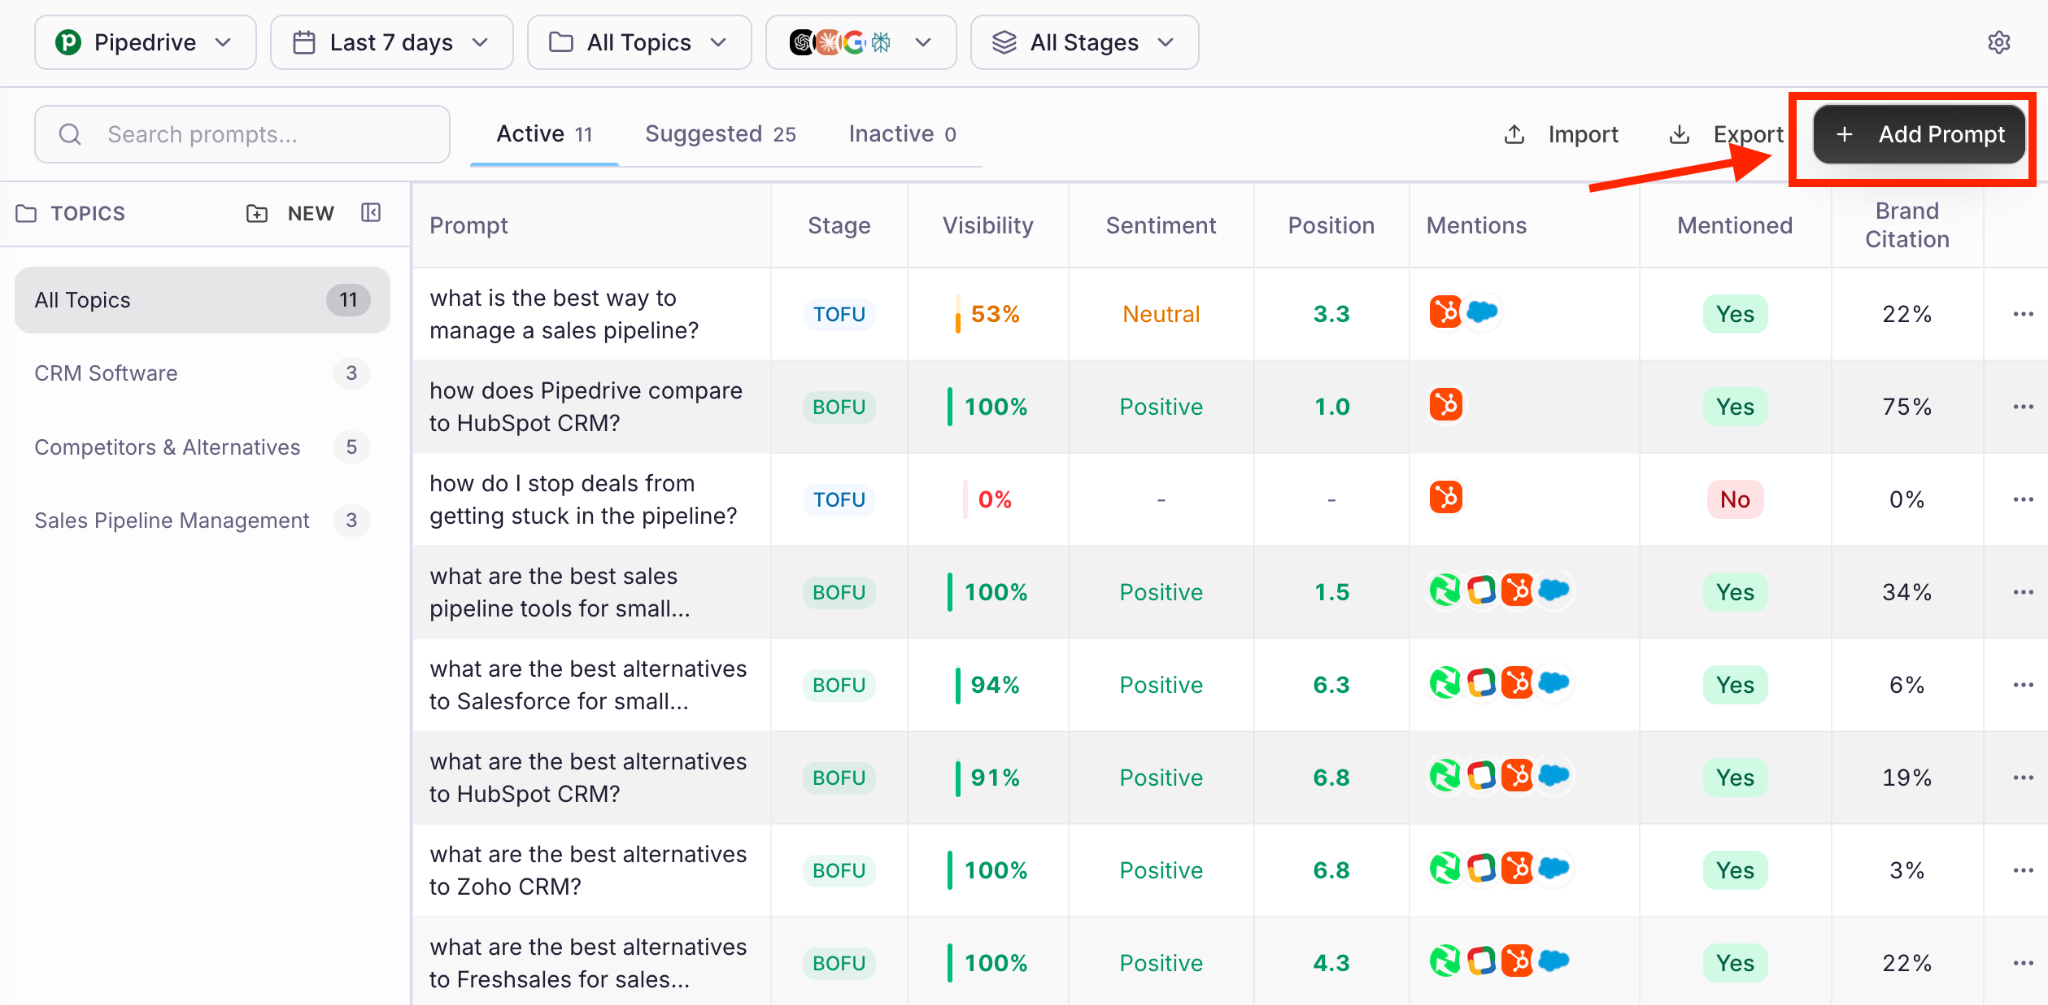Click the TOFU badge in manage pipeline row
The width and height of the screenshot is (2048, 1005).
839,314
